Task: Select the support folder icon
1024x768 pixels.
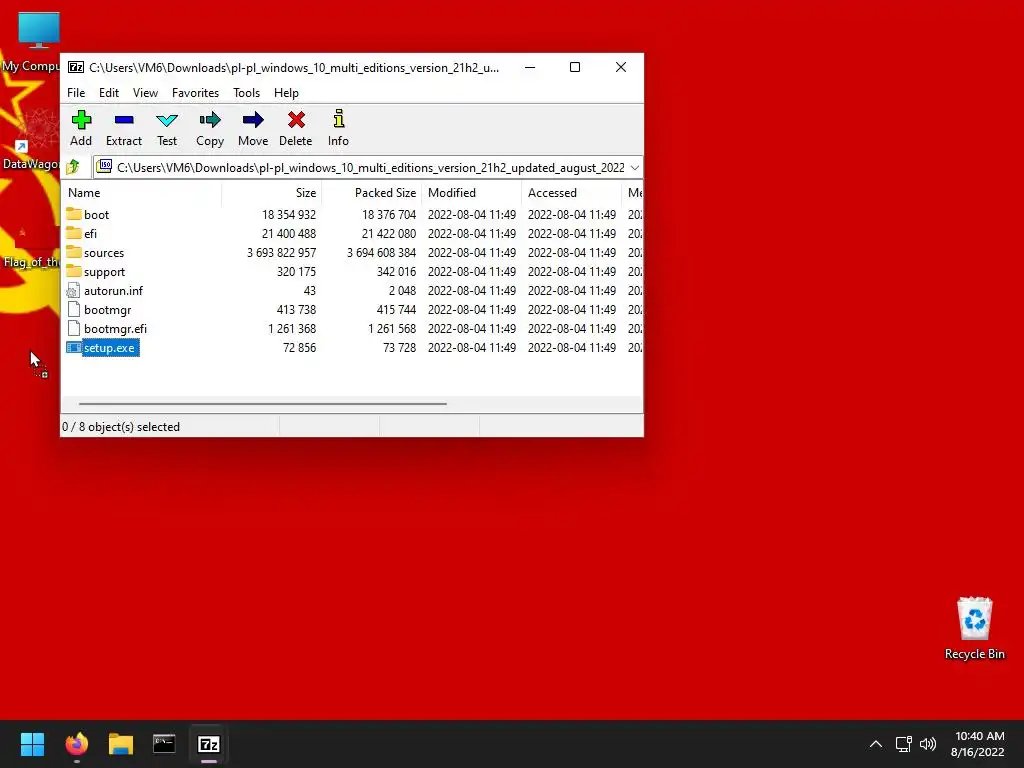Action: pyautogui.click(x=74, y=271)
